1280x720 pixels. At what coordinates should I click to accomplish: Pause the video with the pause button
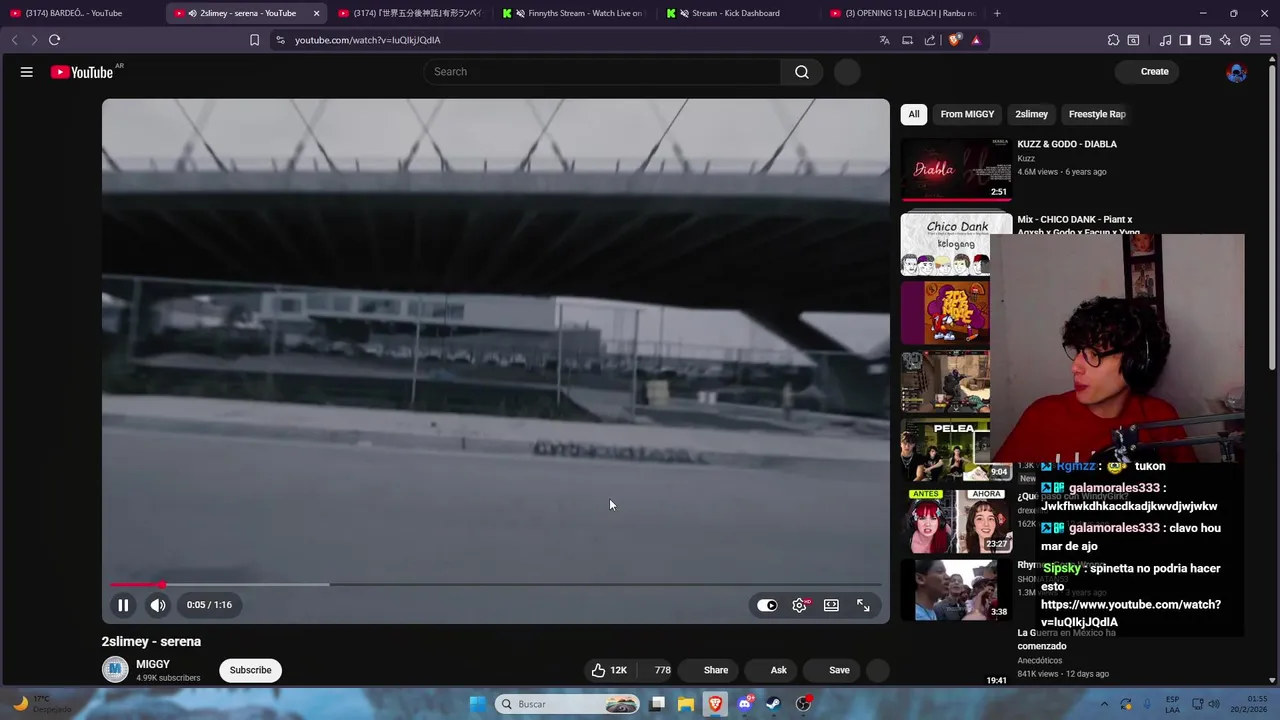click(123, 605)
